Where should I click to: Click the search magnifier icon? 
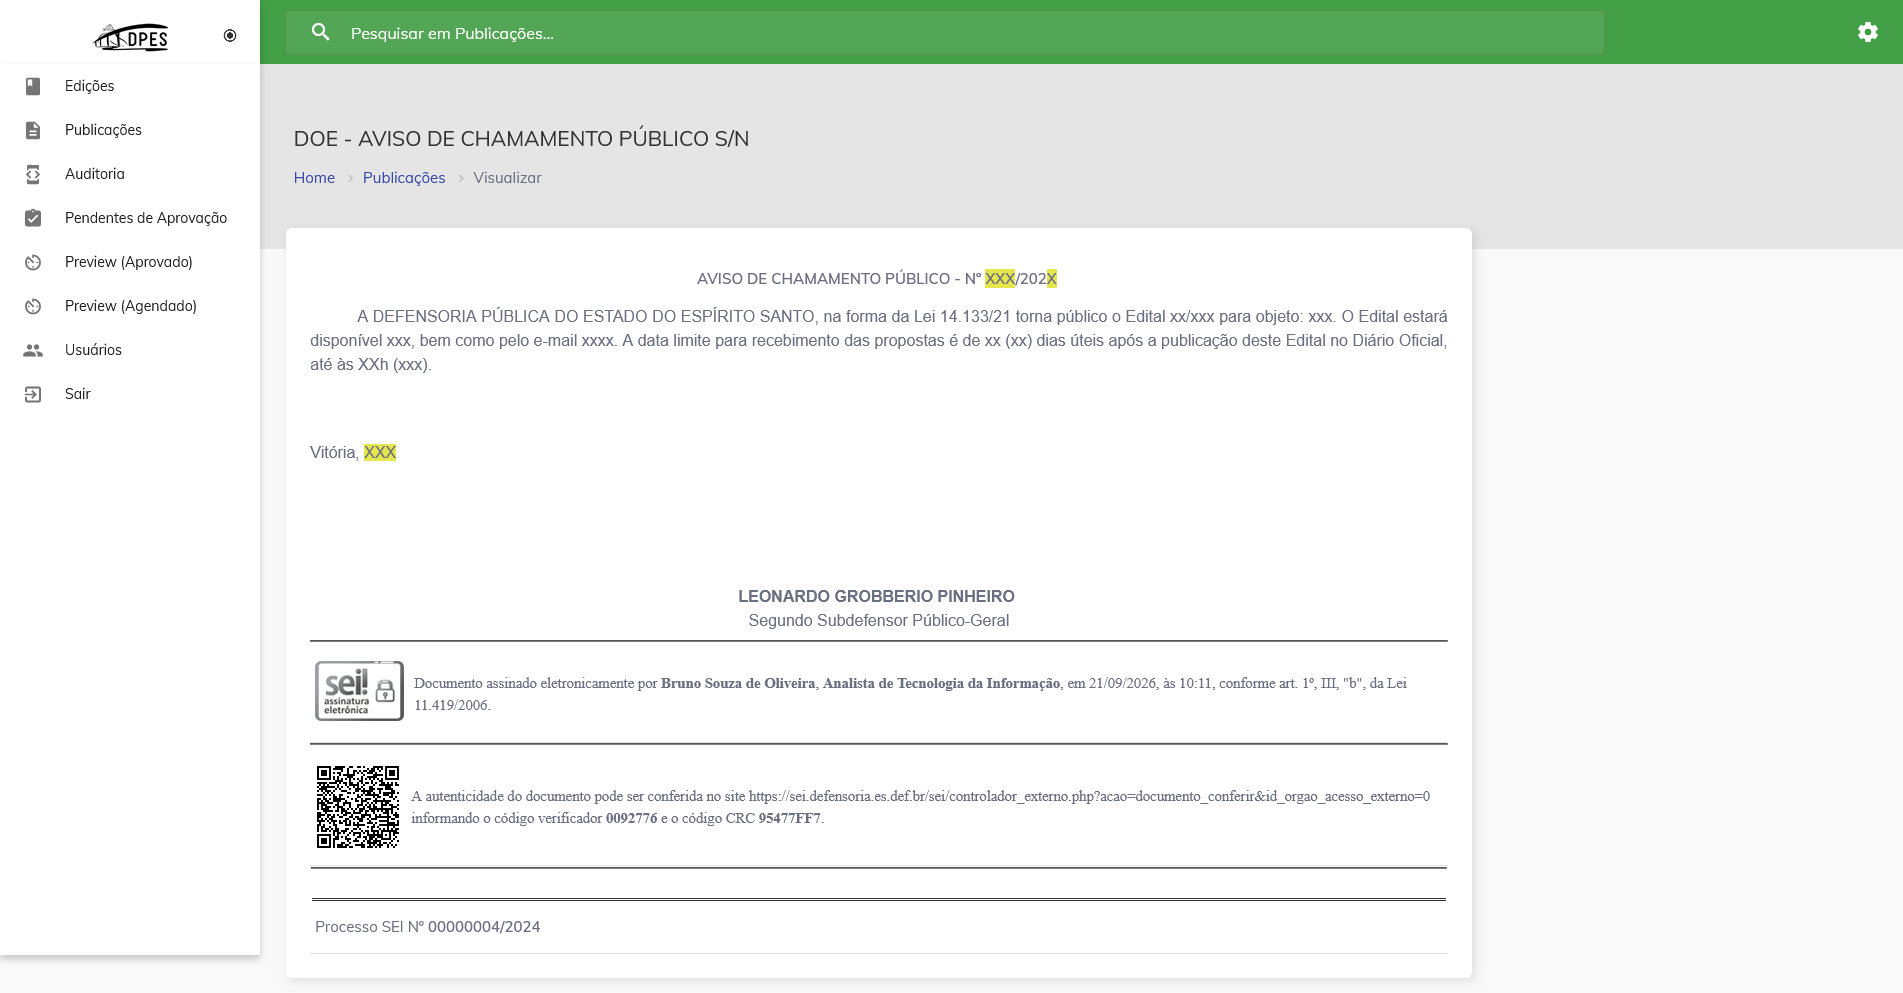coord(320,32)
